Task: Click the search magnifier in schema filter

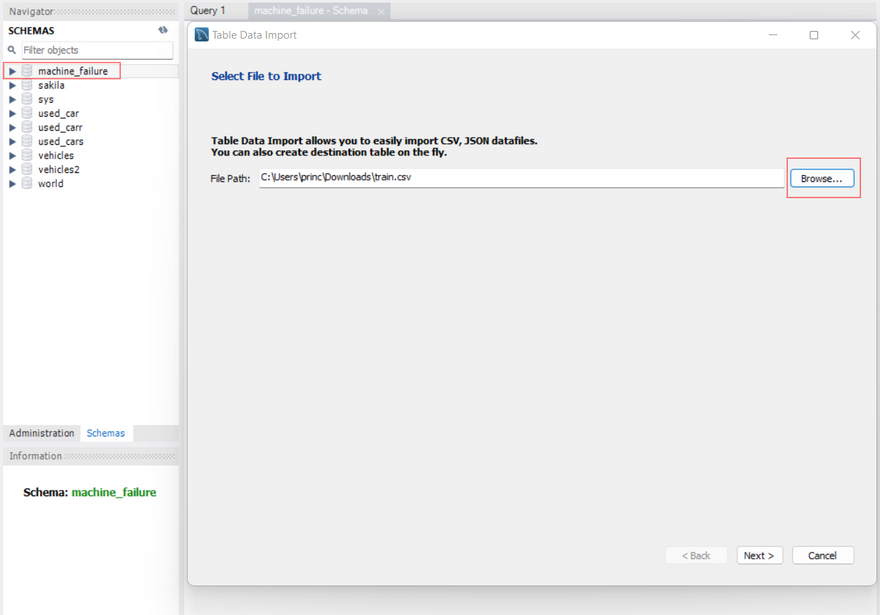Action: (12, 50)
